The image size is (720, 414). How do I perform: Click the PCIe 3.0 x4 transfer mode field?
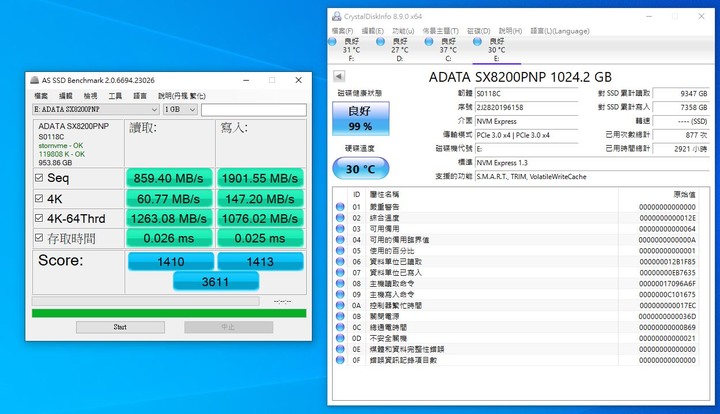point(526,135)
